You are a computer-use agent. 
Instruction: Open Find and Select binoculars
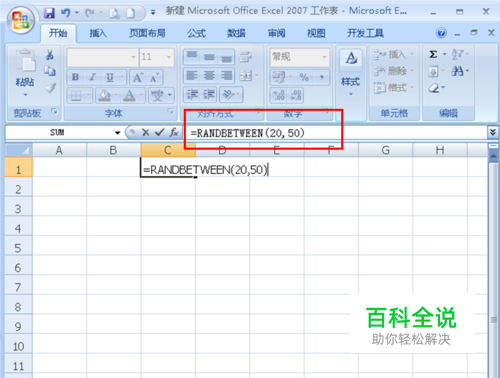[457, 71]
